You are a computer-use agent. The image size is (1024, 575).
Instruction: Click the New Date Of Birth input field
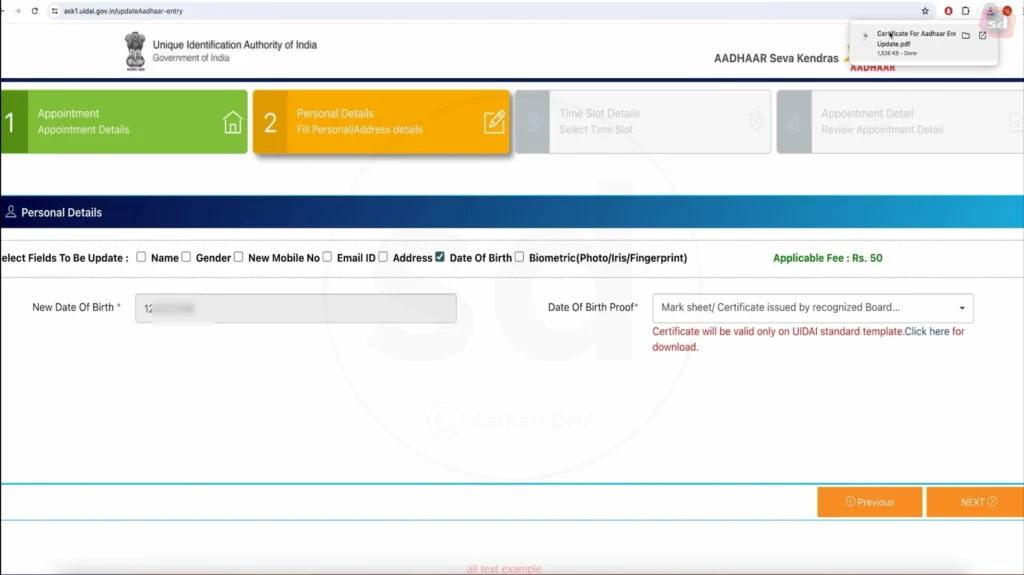295,308
